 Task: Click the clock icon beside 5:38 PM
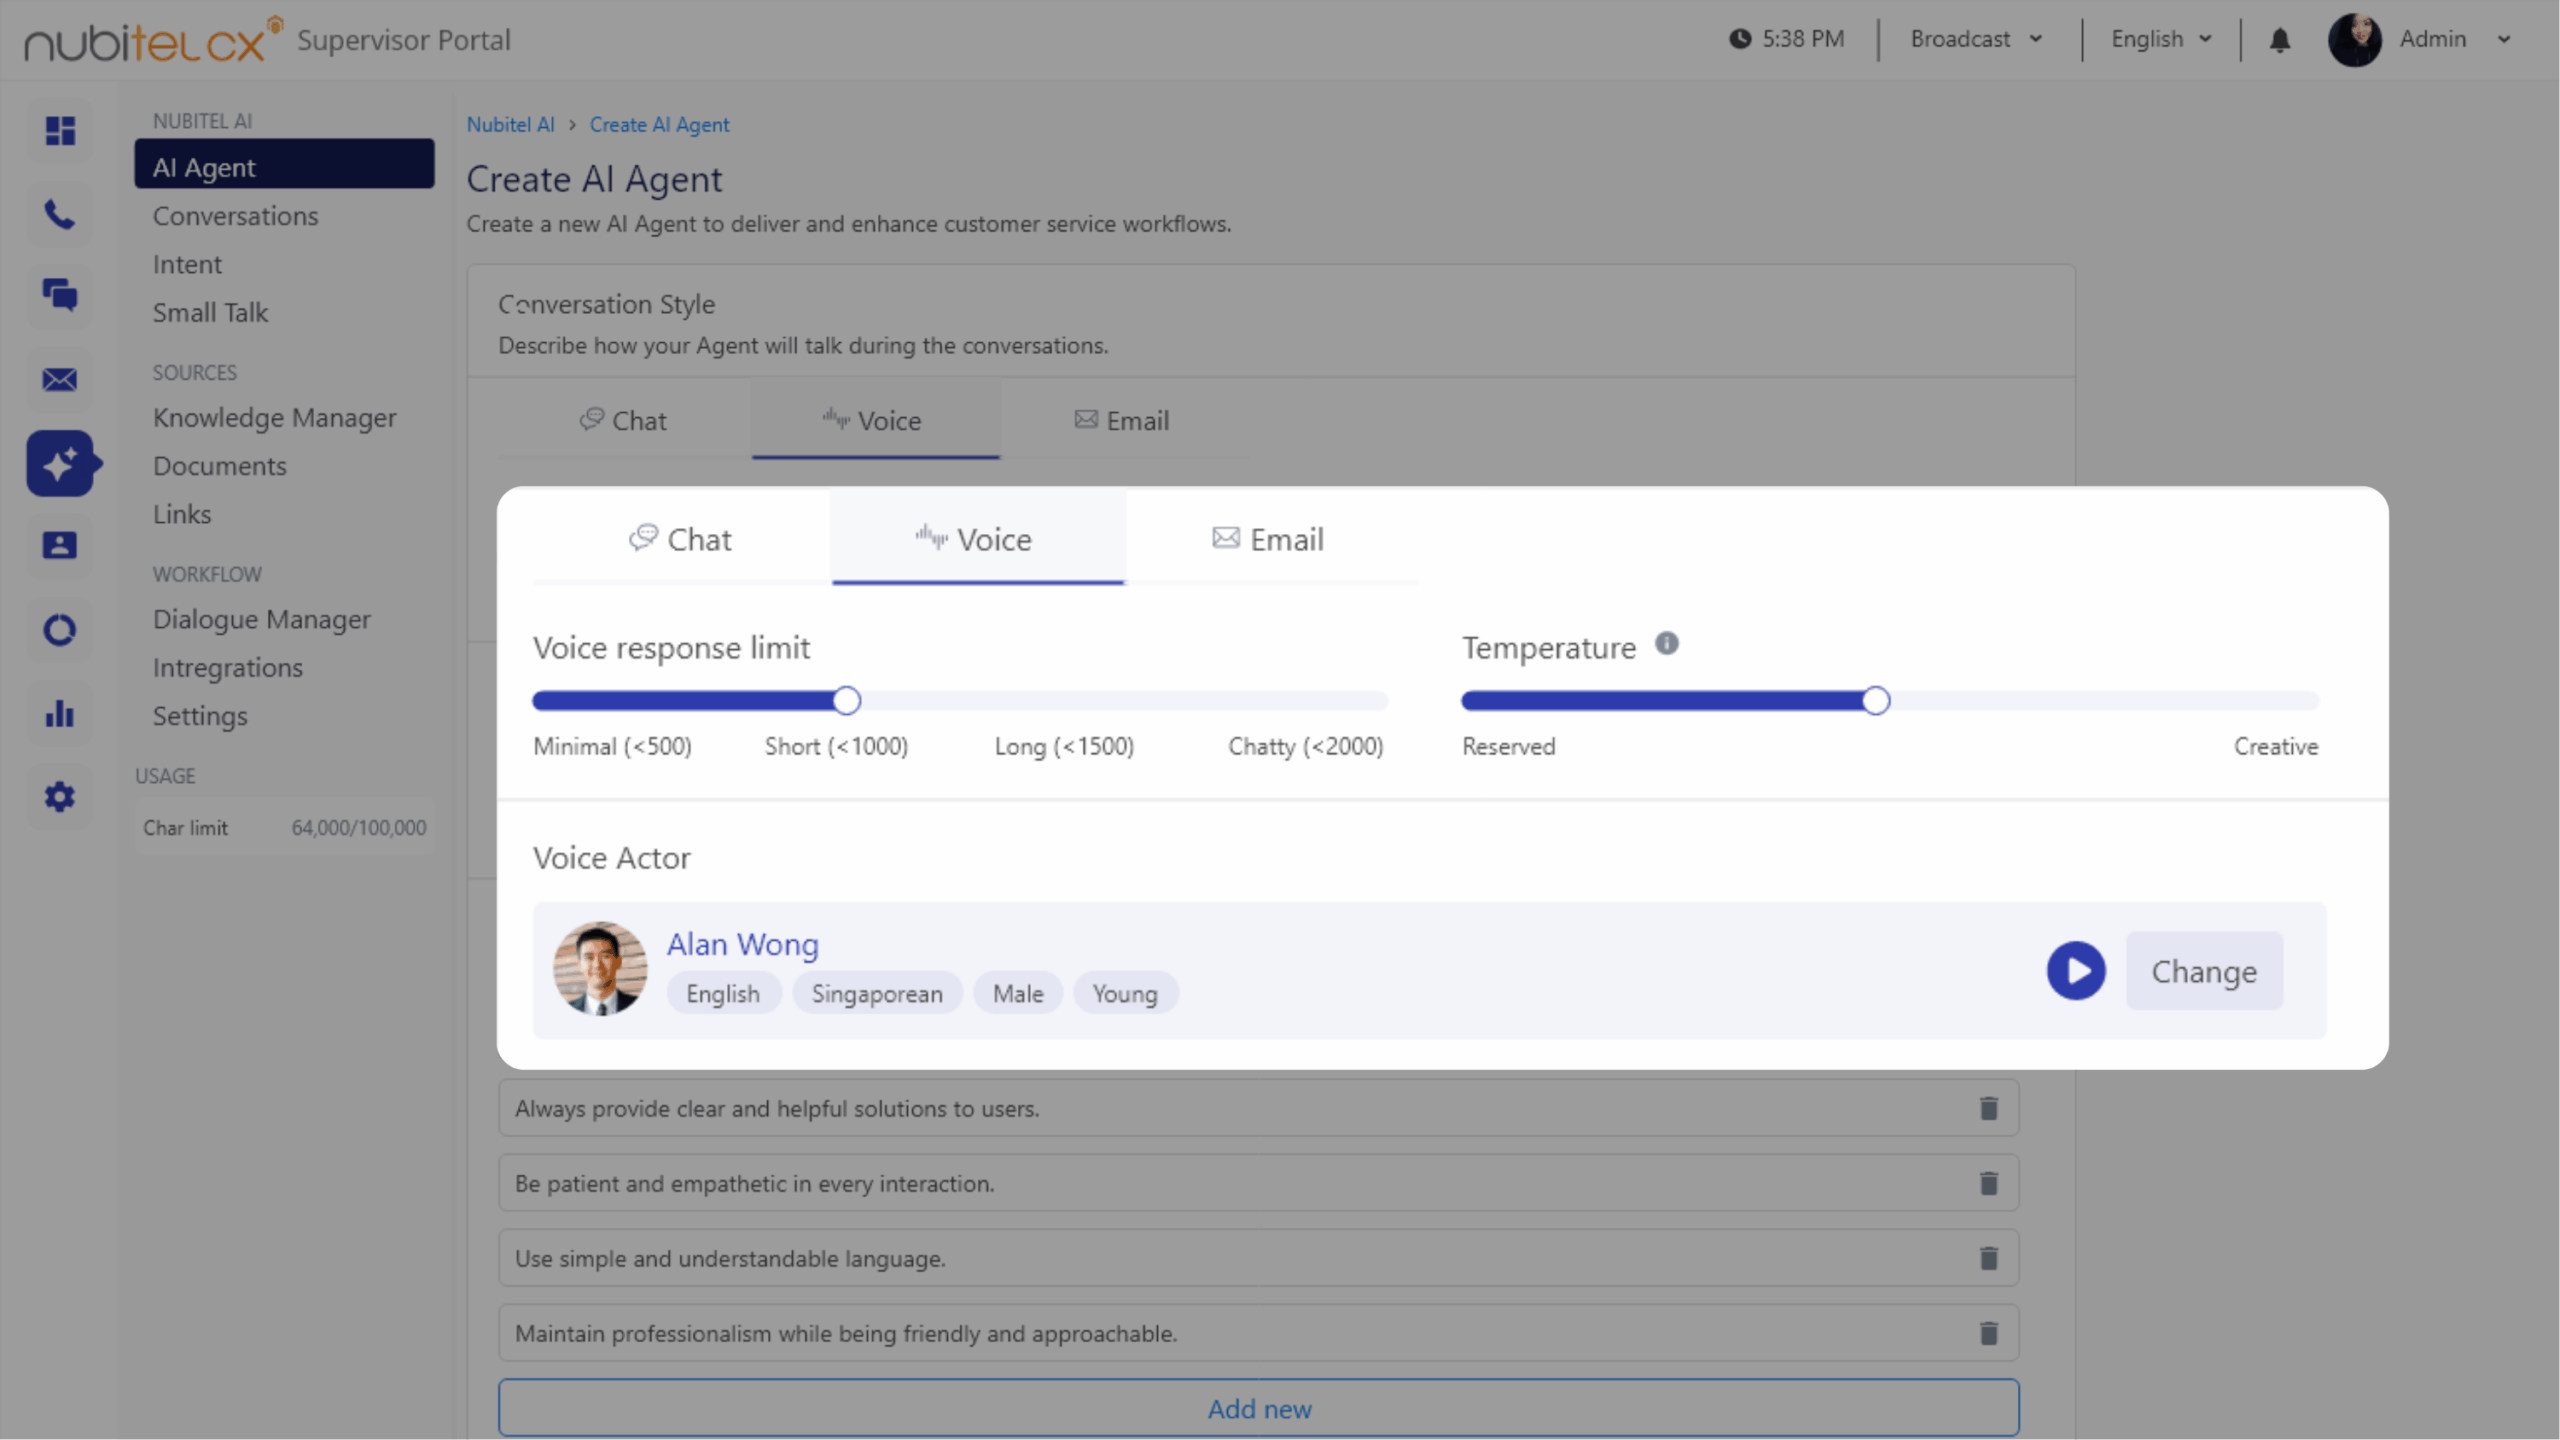pyautogui.click(x=1740, y=39)
